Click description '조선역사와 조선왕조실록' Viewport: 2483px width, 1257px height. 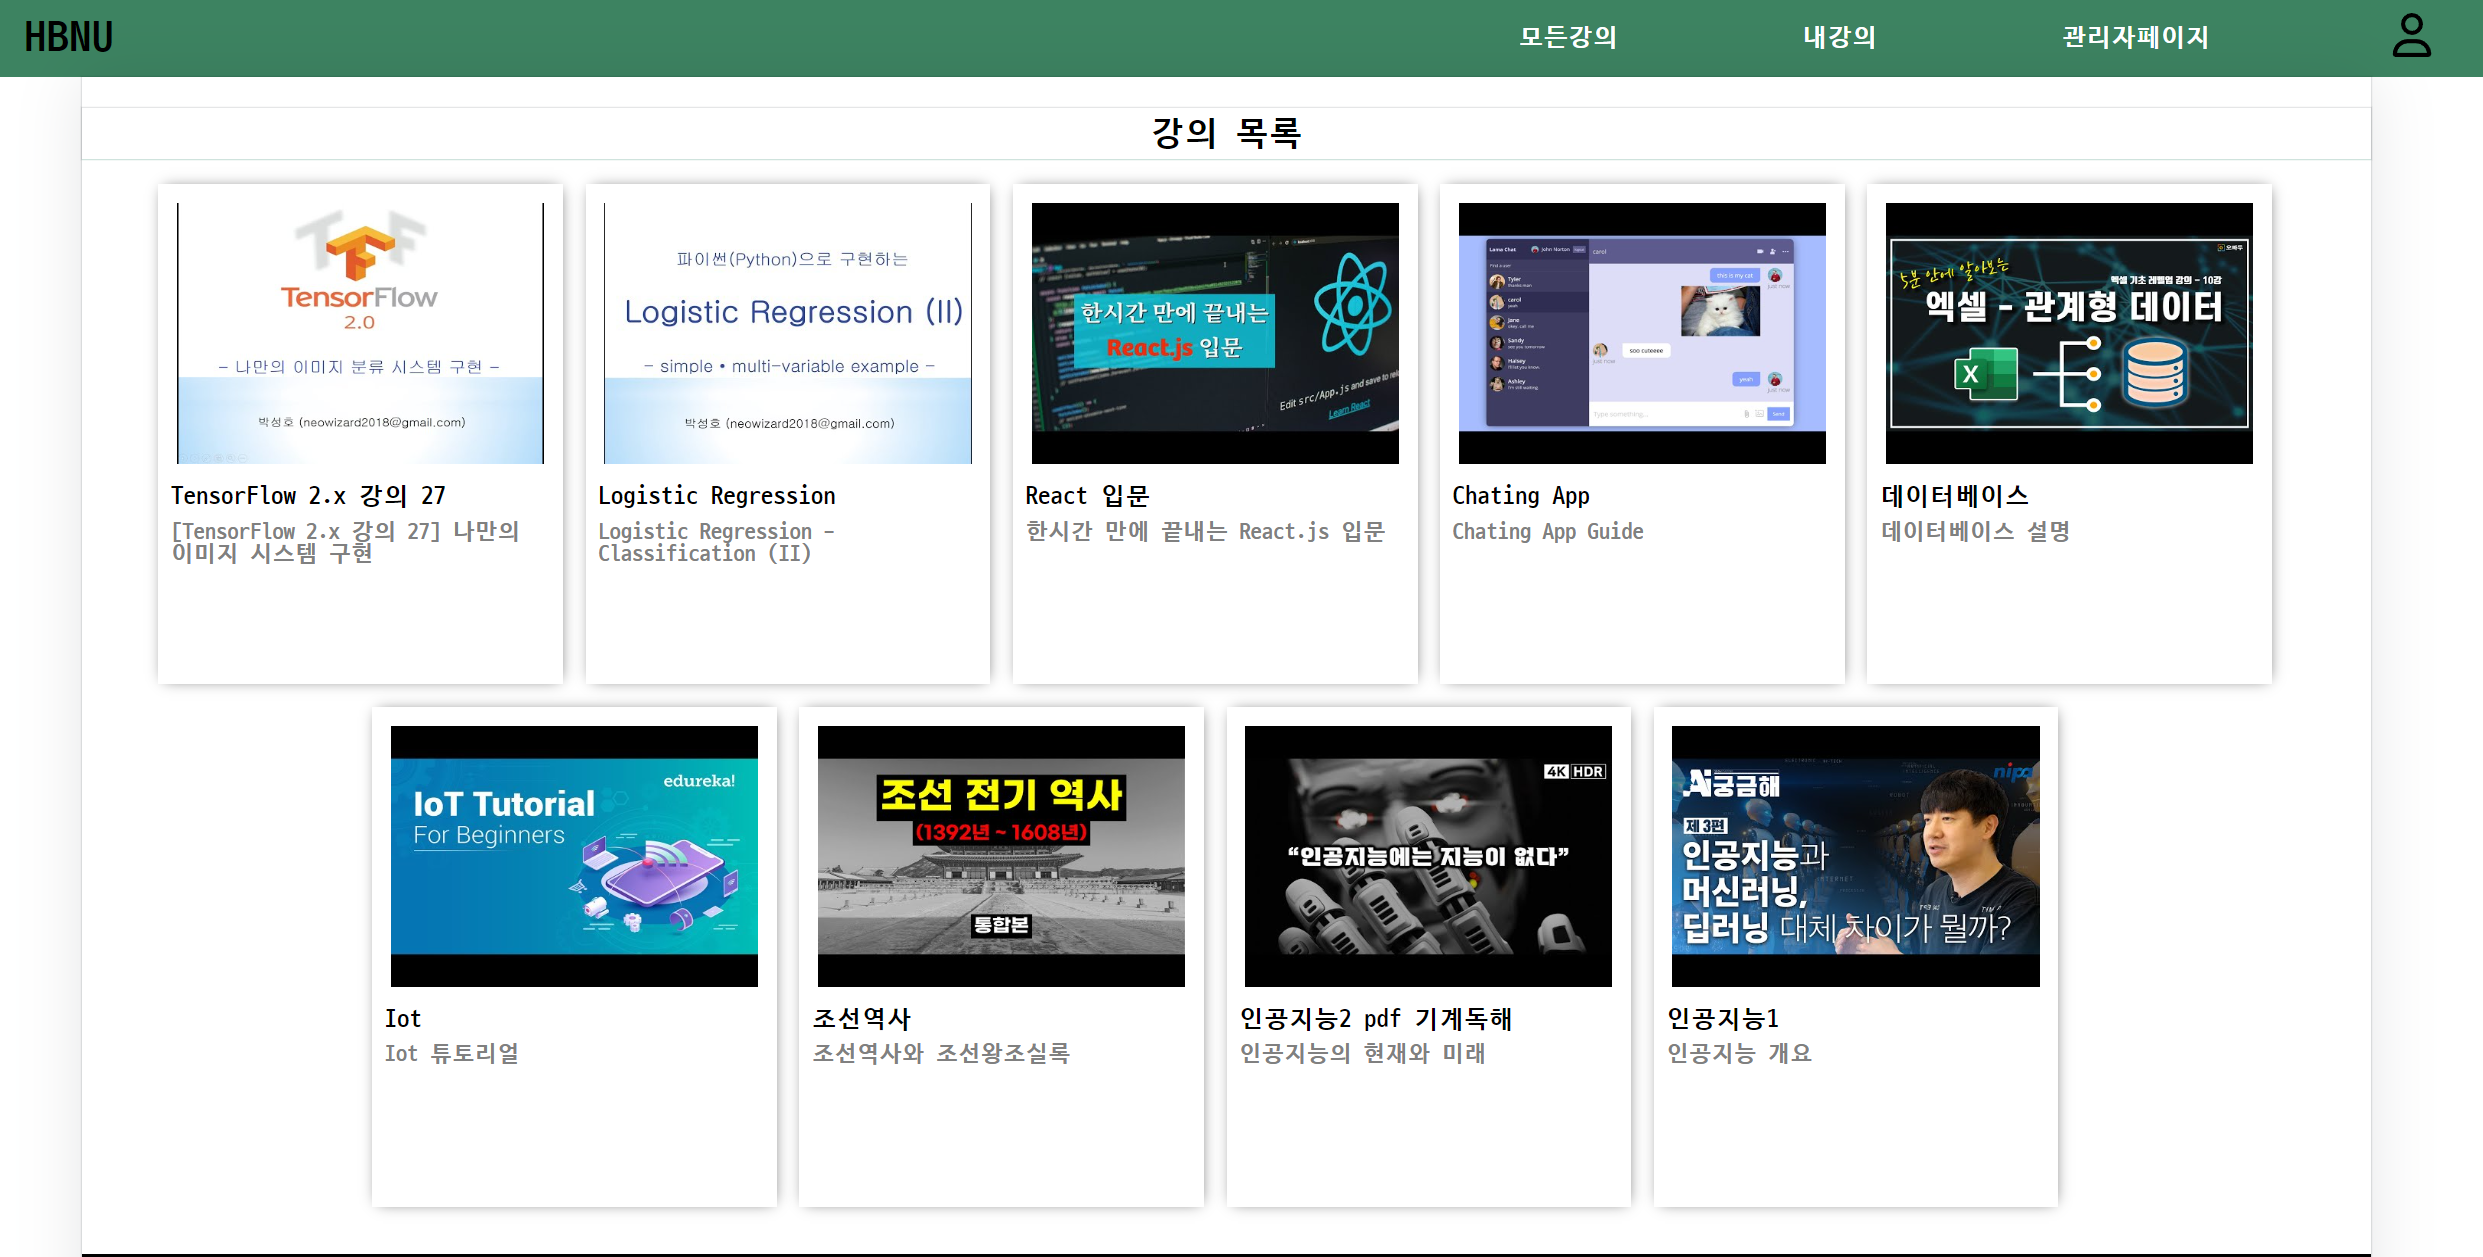[x=941, y=1054]
